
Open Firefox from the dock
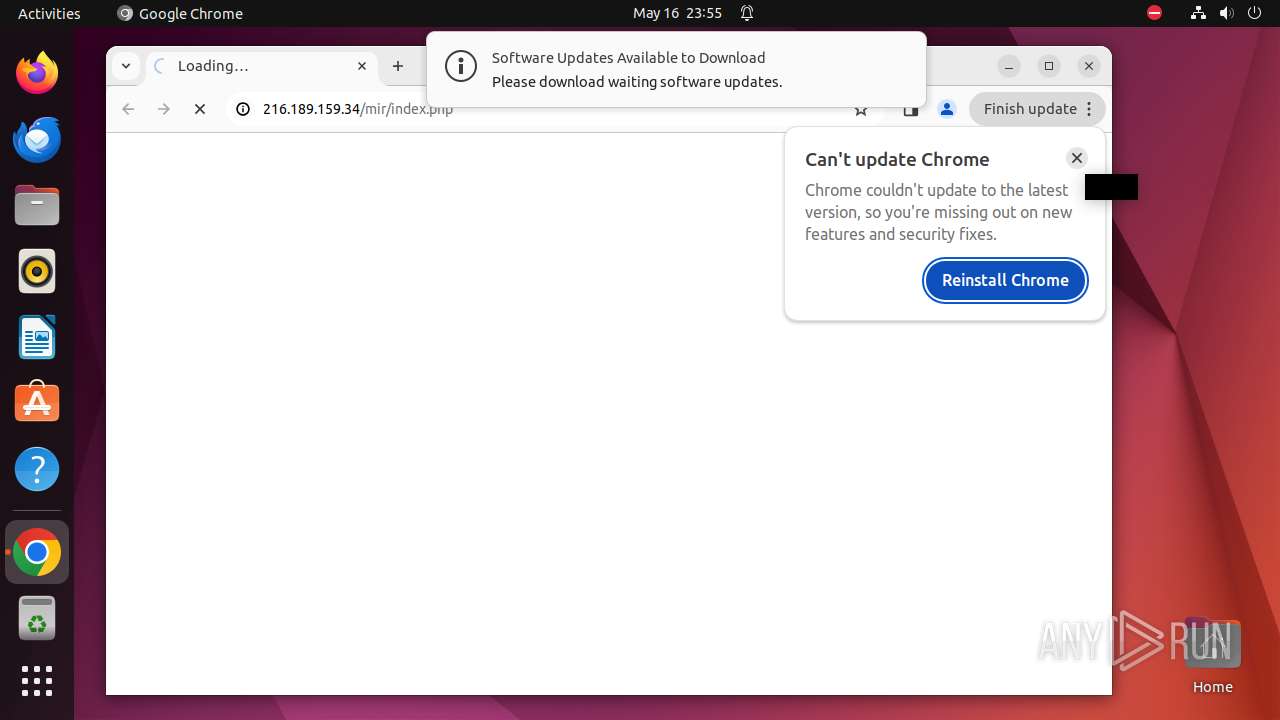(x=37, y=73)
